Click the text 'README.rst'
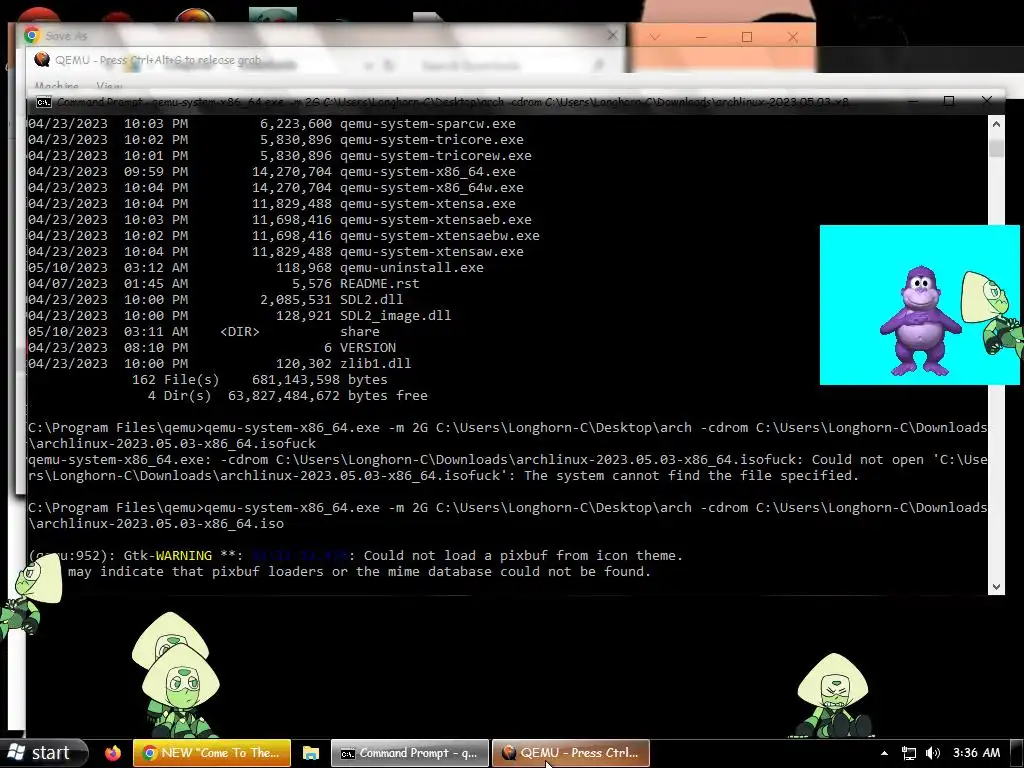The image size is (1024, 768). [379, 284]
